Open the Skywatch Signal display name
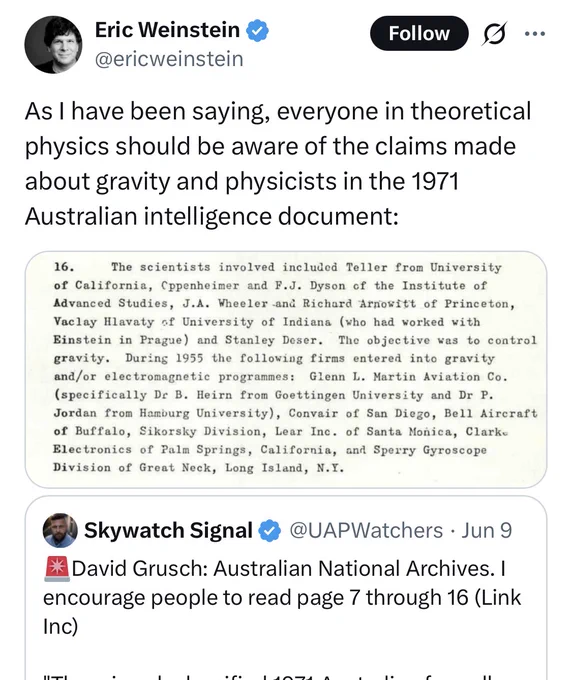 click(x=168, y=530)
